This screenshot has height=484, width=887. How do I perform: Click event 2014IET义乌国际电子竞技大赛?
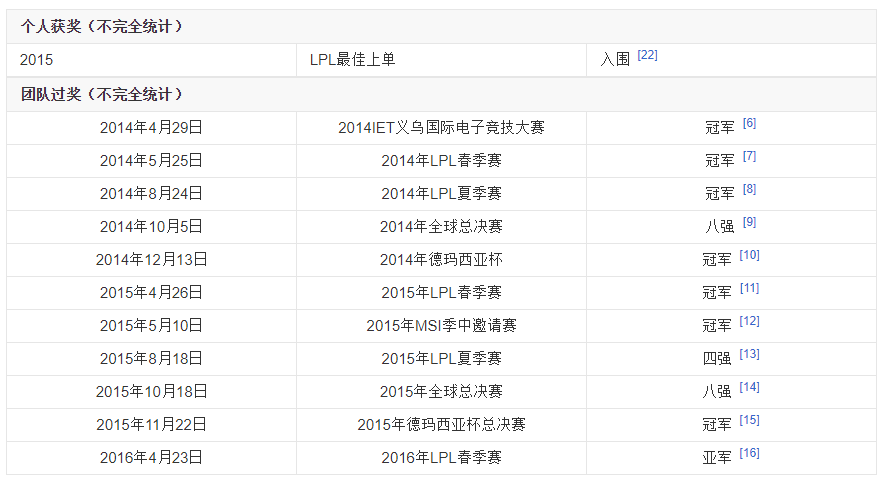[441, 128]
